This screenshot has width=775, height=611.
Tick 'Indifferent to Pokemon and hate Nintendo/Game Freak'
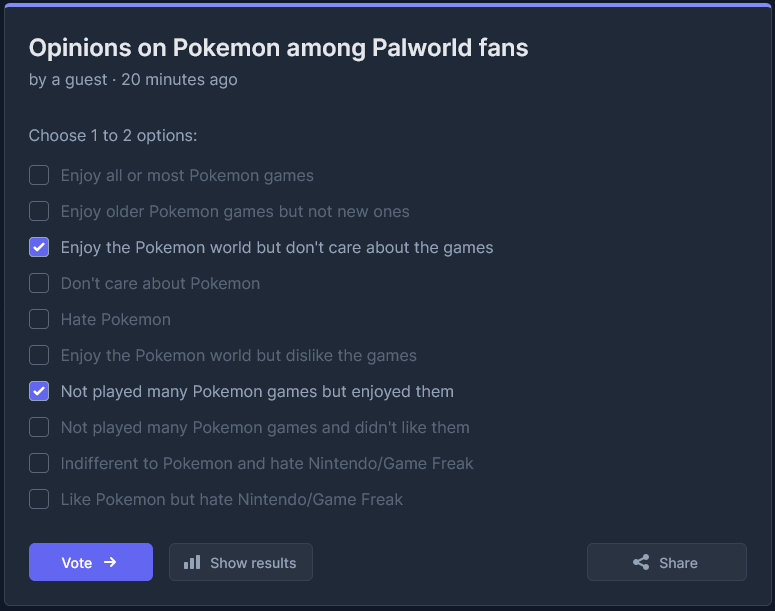[39, 463]
